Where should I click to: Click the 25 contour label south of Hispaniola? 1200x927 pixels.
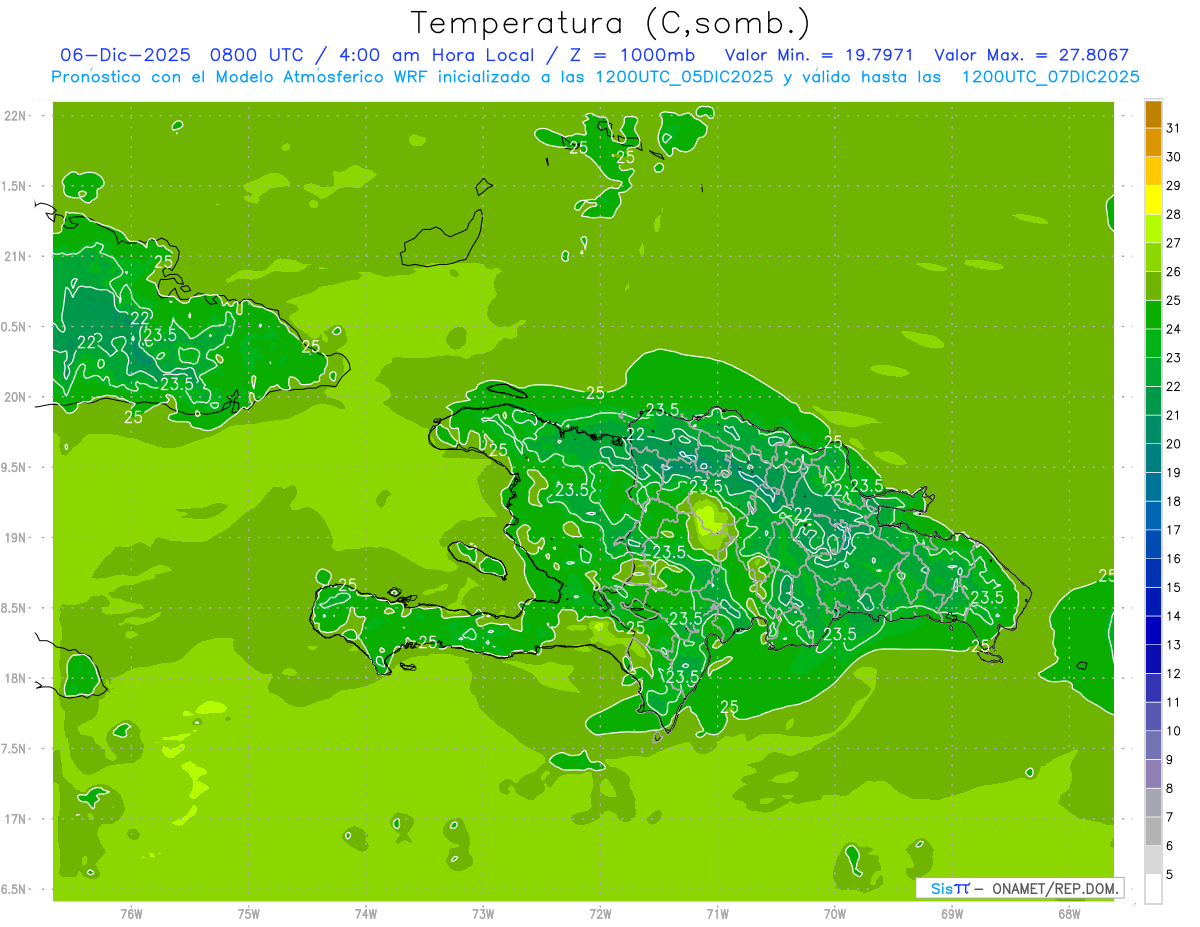point(729,707)
